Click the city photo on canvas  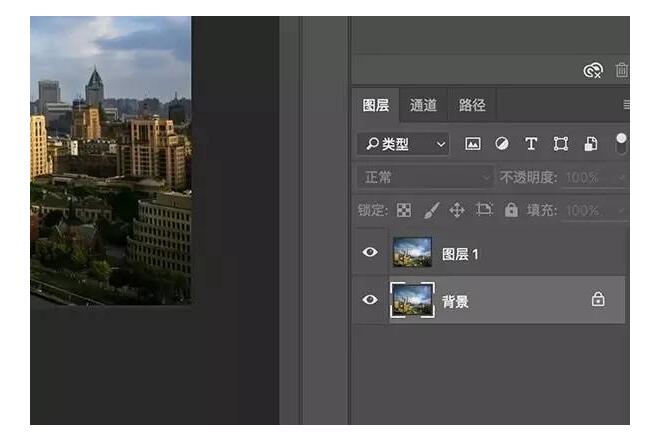111,160
